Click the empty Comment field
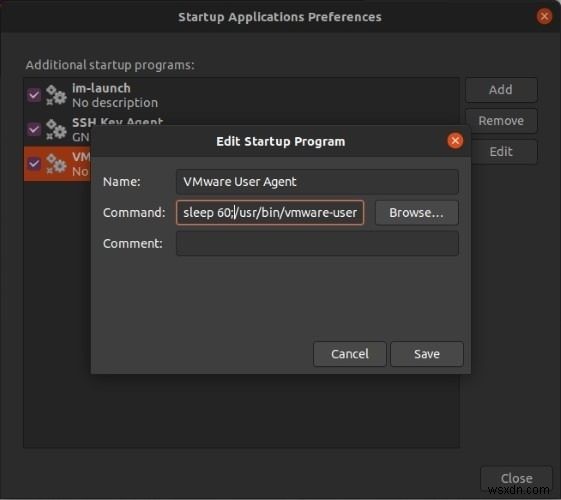Screen dimensions: 561x500 [x=317, y=244]
